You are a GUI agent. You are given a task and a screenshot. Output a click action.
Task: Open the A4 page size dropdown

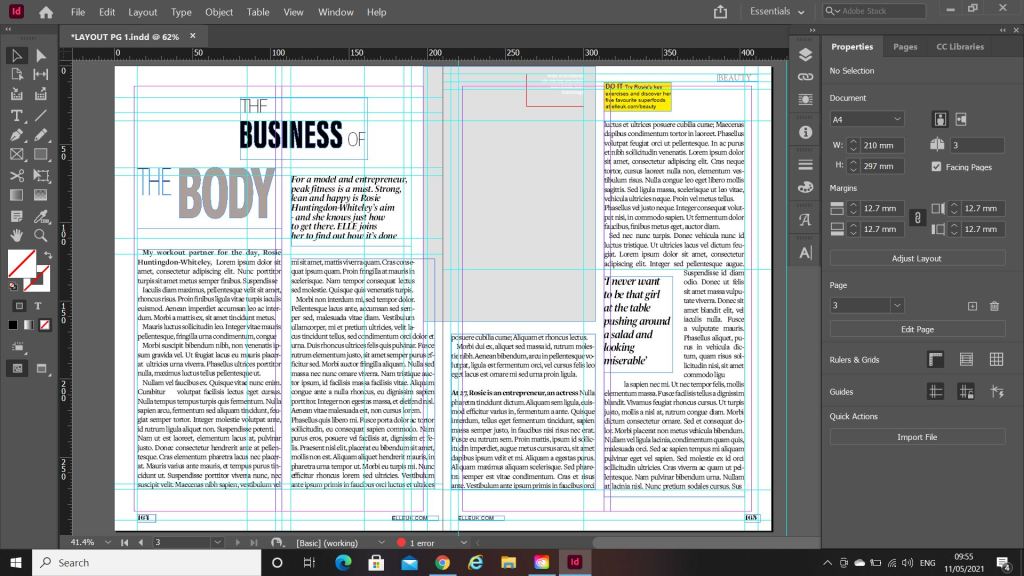pyautogui.click(x=866, y=119)
